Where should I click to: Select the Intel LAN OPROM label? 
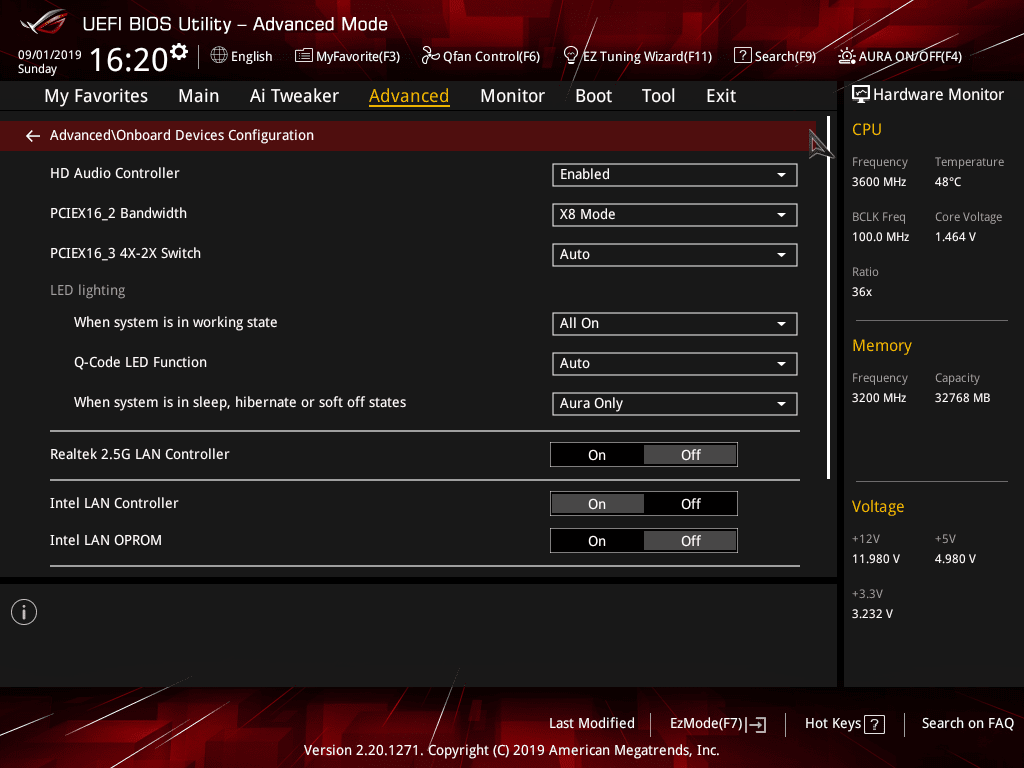coord(106,540)
